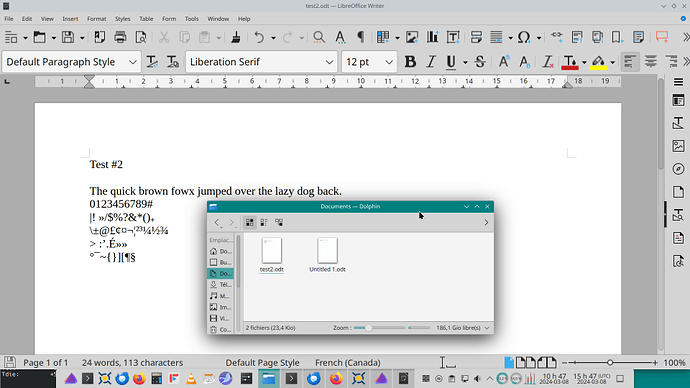Open Find and Replace magnifier icon
Screen dimensions: 690x388
[319, 37]
